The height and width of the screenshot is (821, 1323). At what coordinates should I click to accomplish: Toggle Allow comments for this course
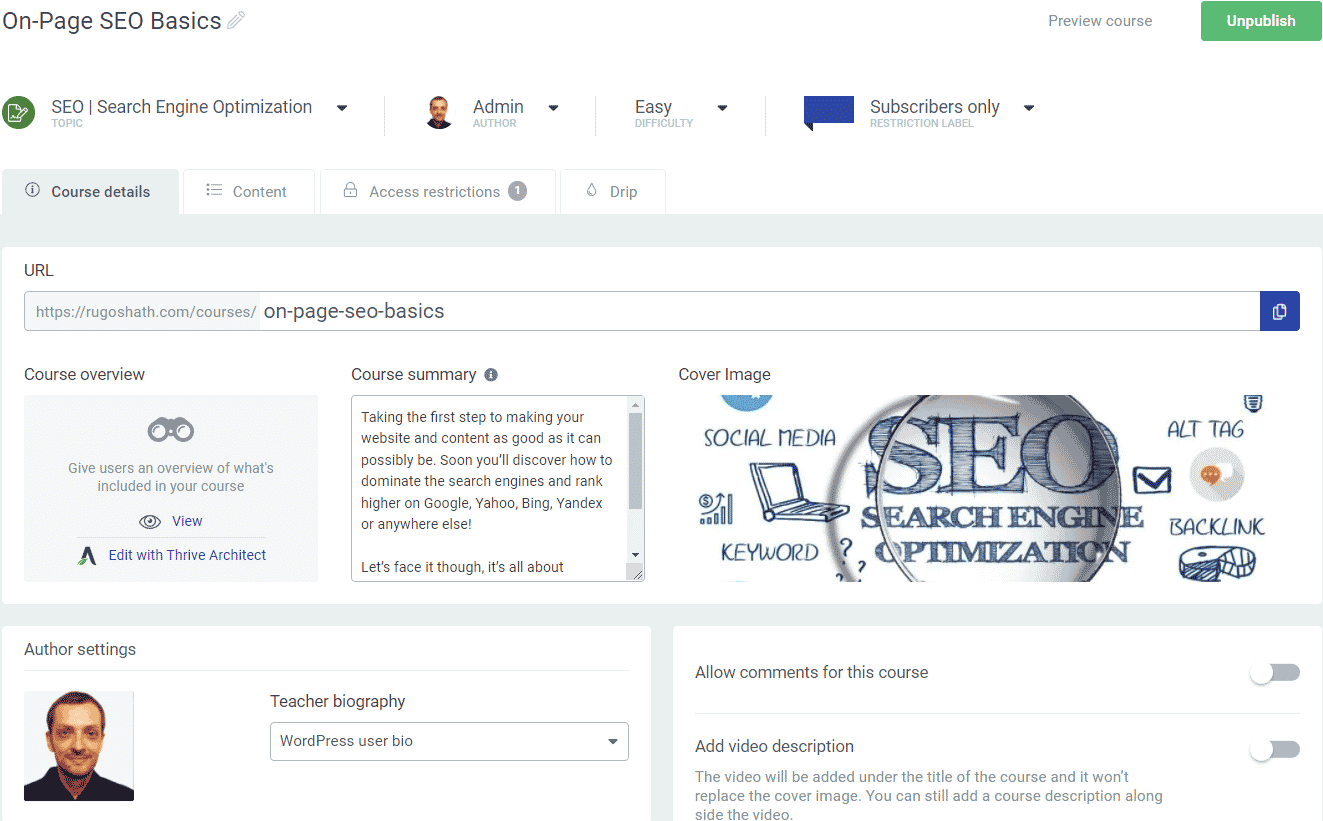[1274, 673]
